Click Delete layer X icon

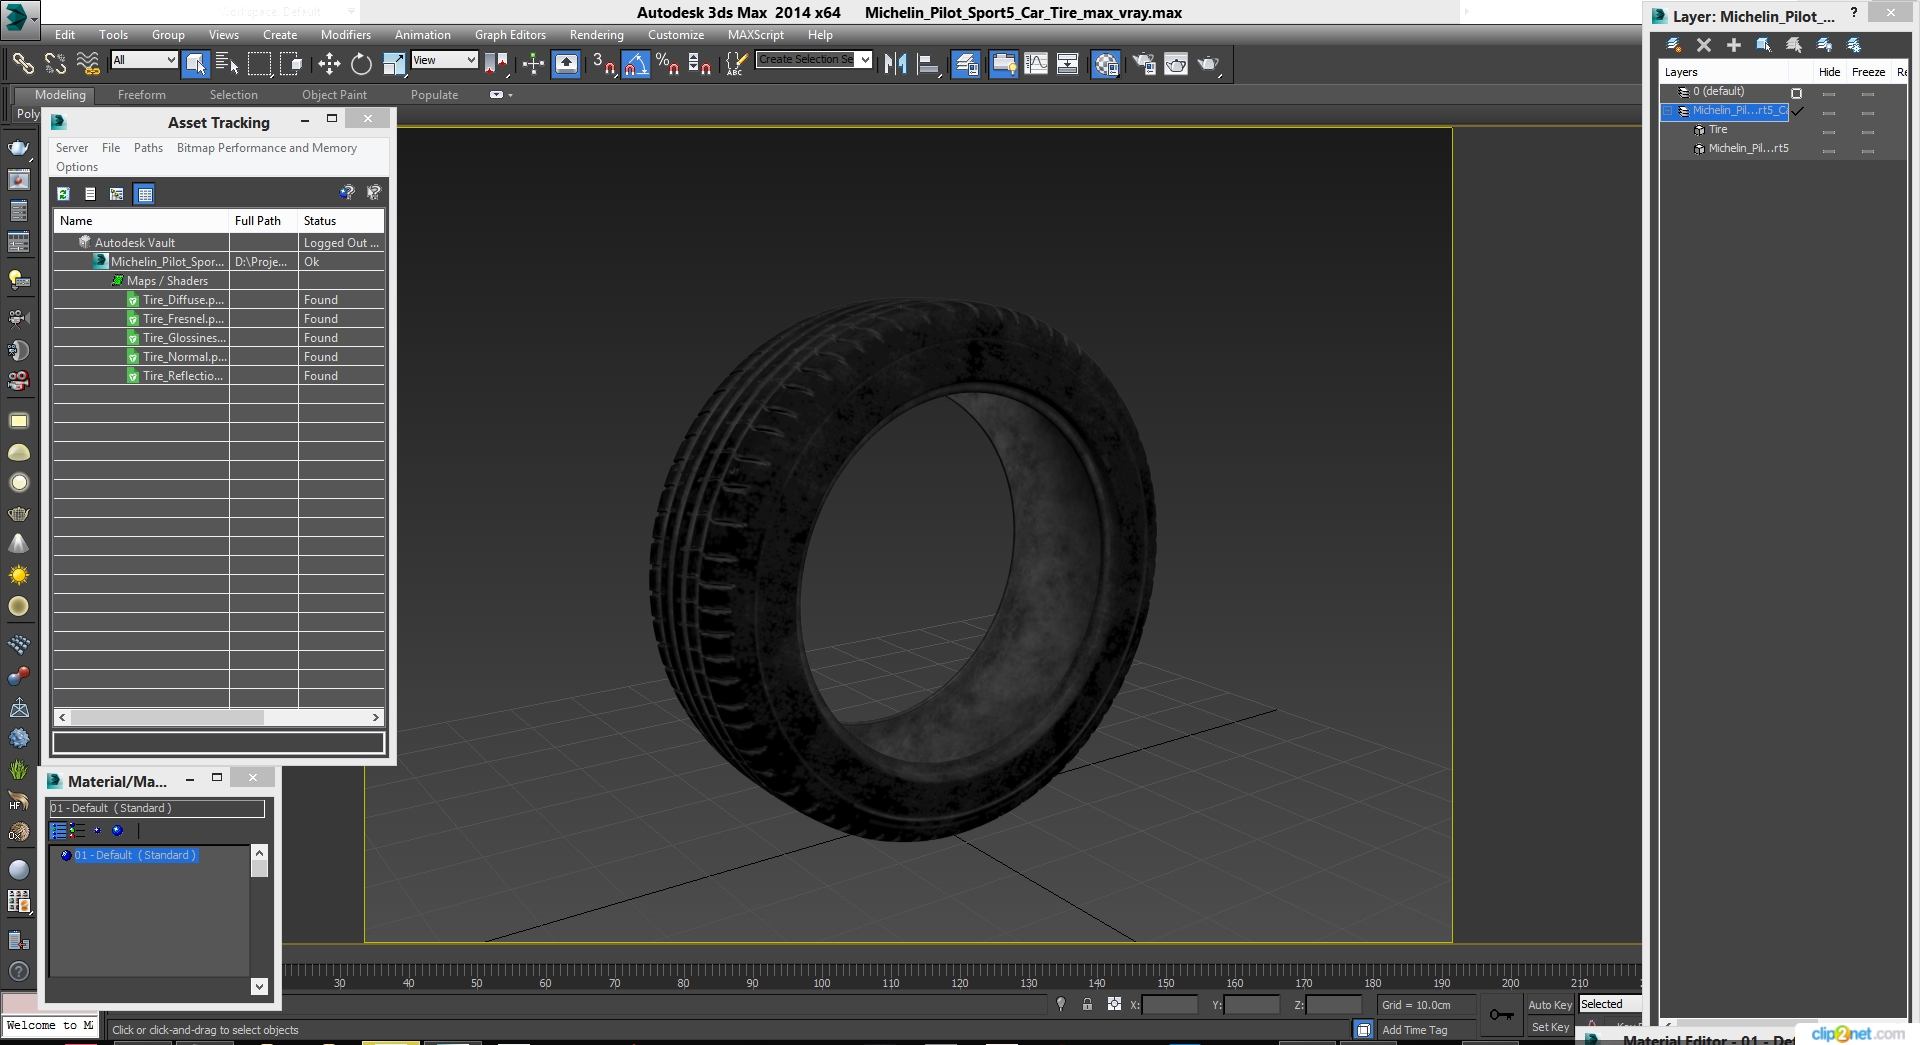[1704, 45]
